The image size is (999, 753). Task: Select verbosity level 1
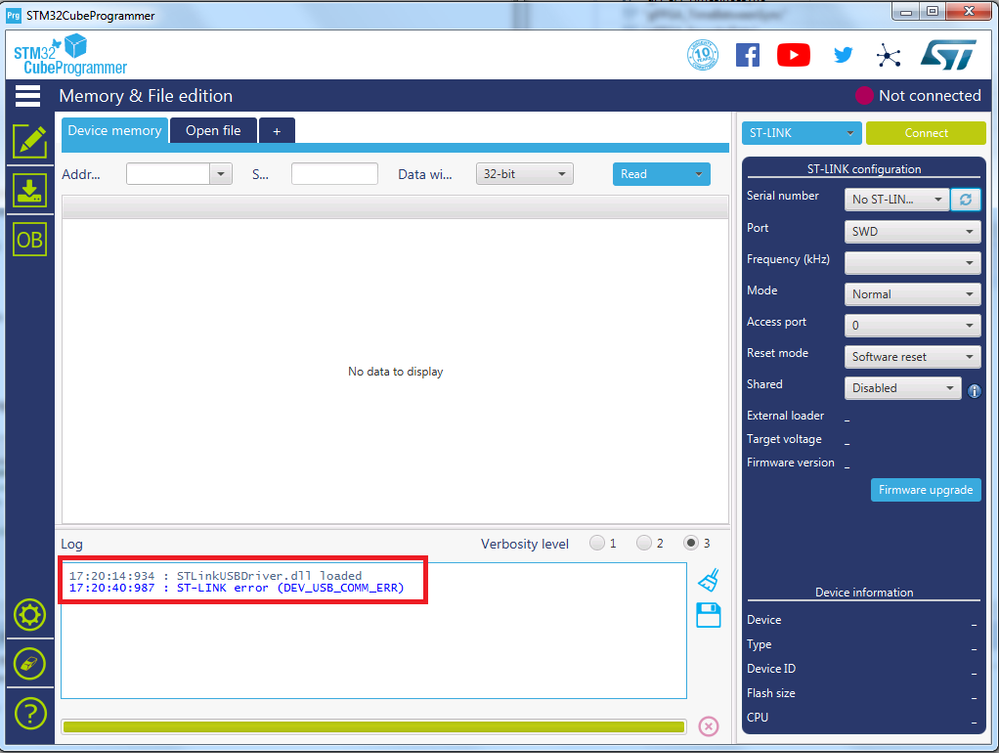[597, 543]
